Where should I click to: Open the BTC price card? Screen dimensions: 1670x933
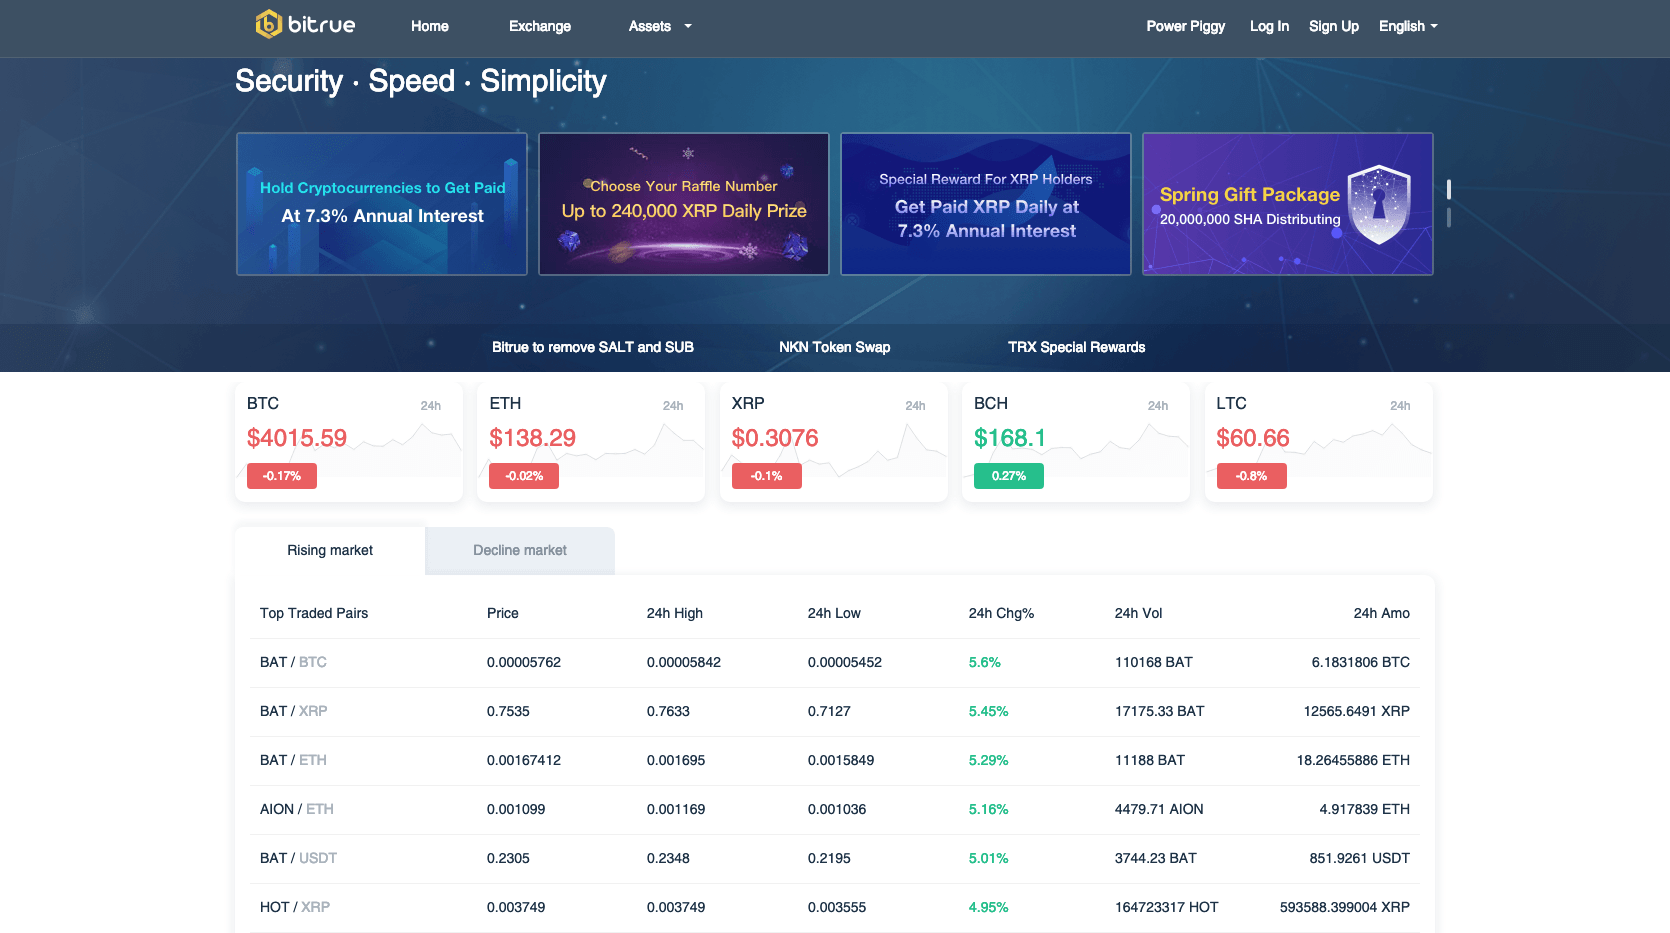[349, 442]
